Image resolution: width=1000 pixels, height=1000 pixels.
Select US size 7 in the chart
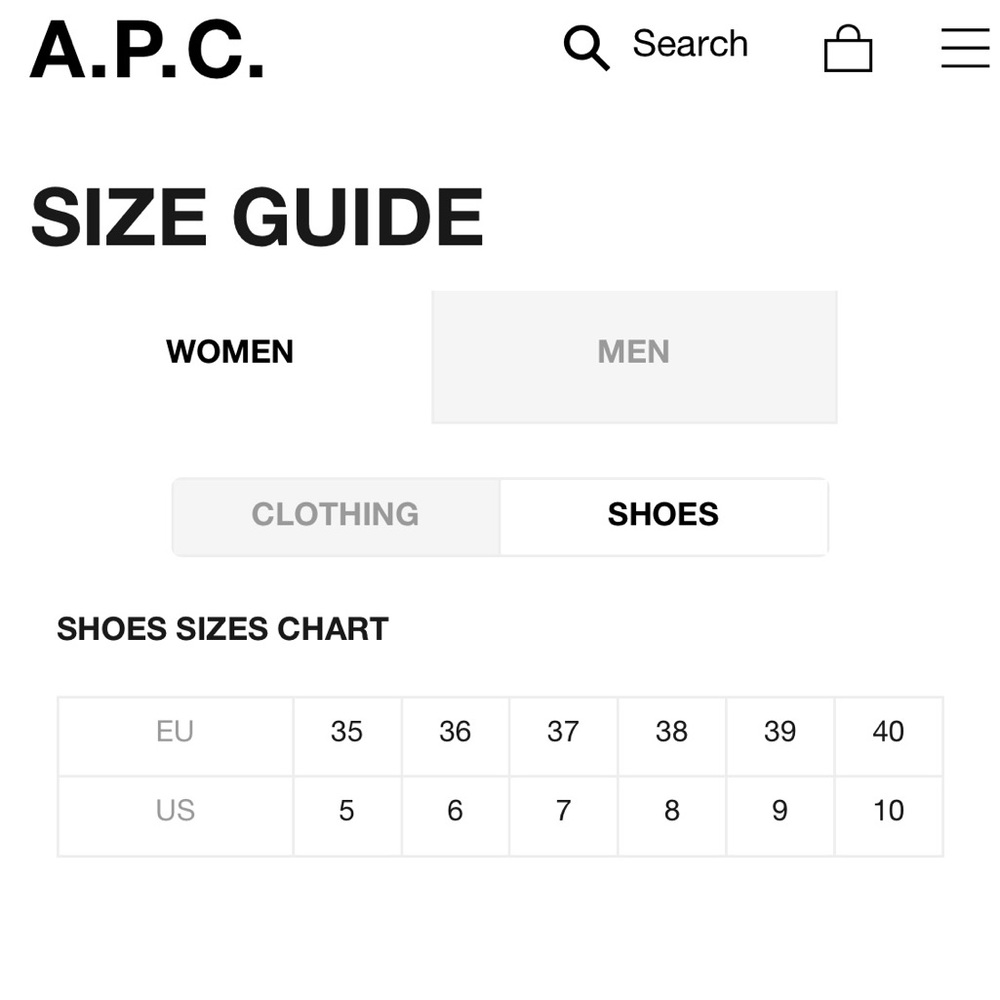(x=563, y=812)
